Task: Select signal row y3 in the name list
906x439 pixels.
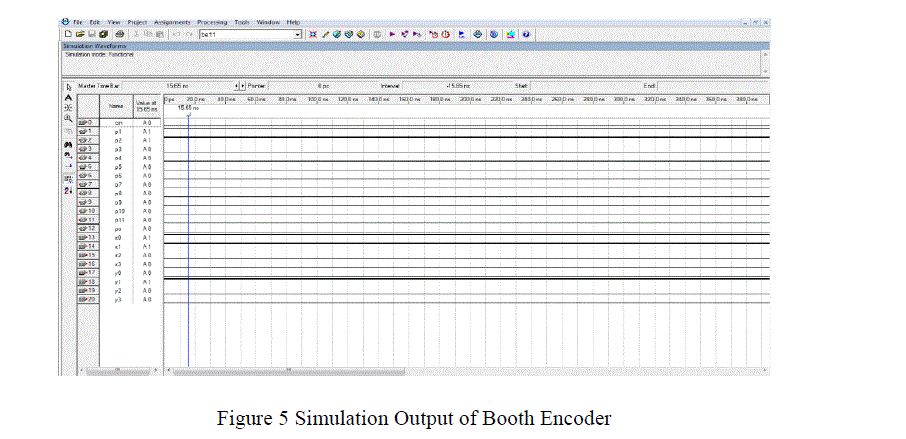Action: pos(116,299)
